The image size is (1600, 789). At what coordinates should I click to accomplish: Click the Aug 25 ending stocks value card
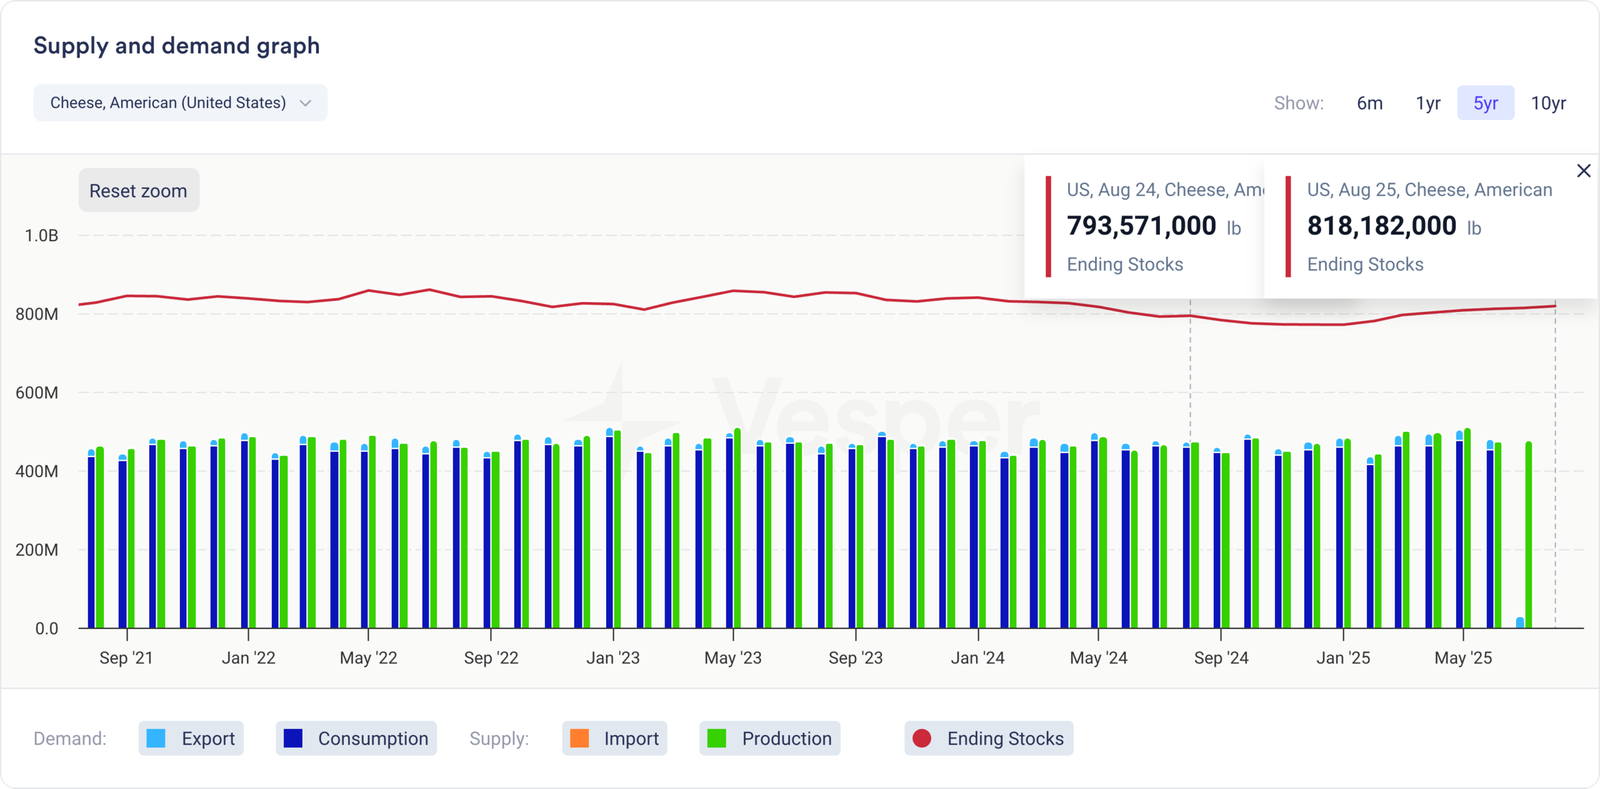point(1428,227)
